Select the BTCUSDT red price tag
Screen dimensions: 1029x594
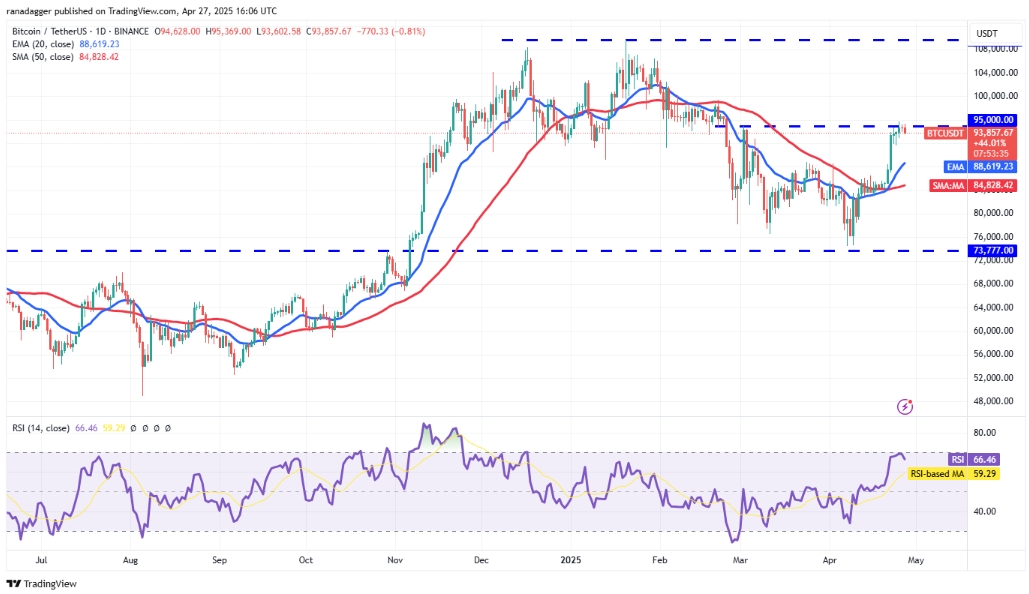pos(945,133)
